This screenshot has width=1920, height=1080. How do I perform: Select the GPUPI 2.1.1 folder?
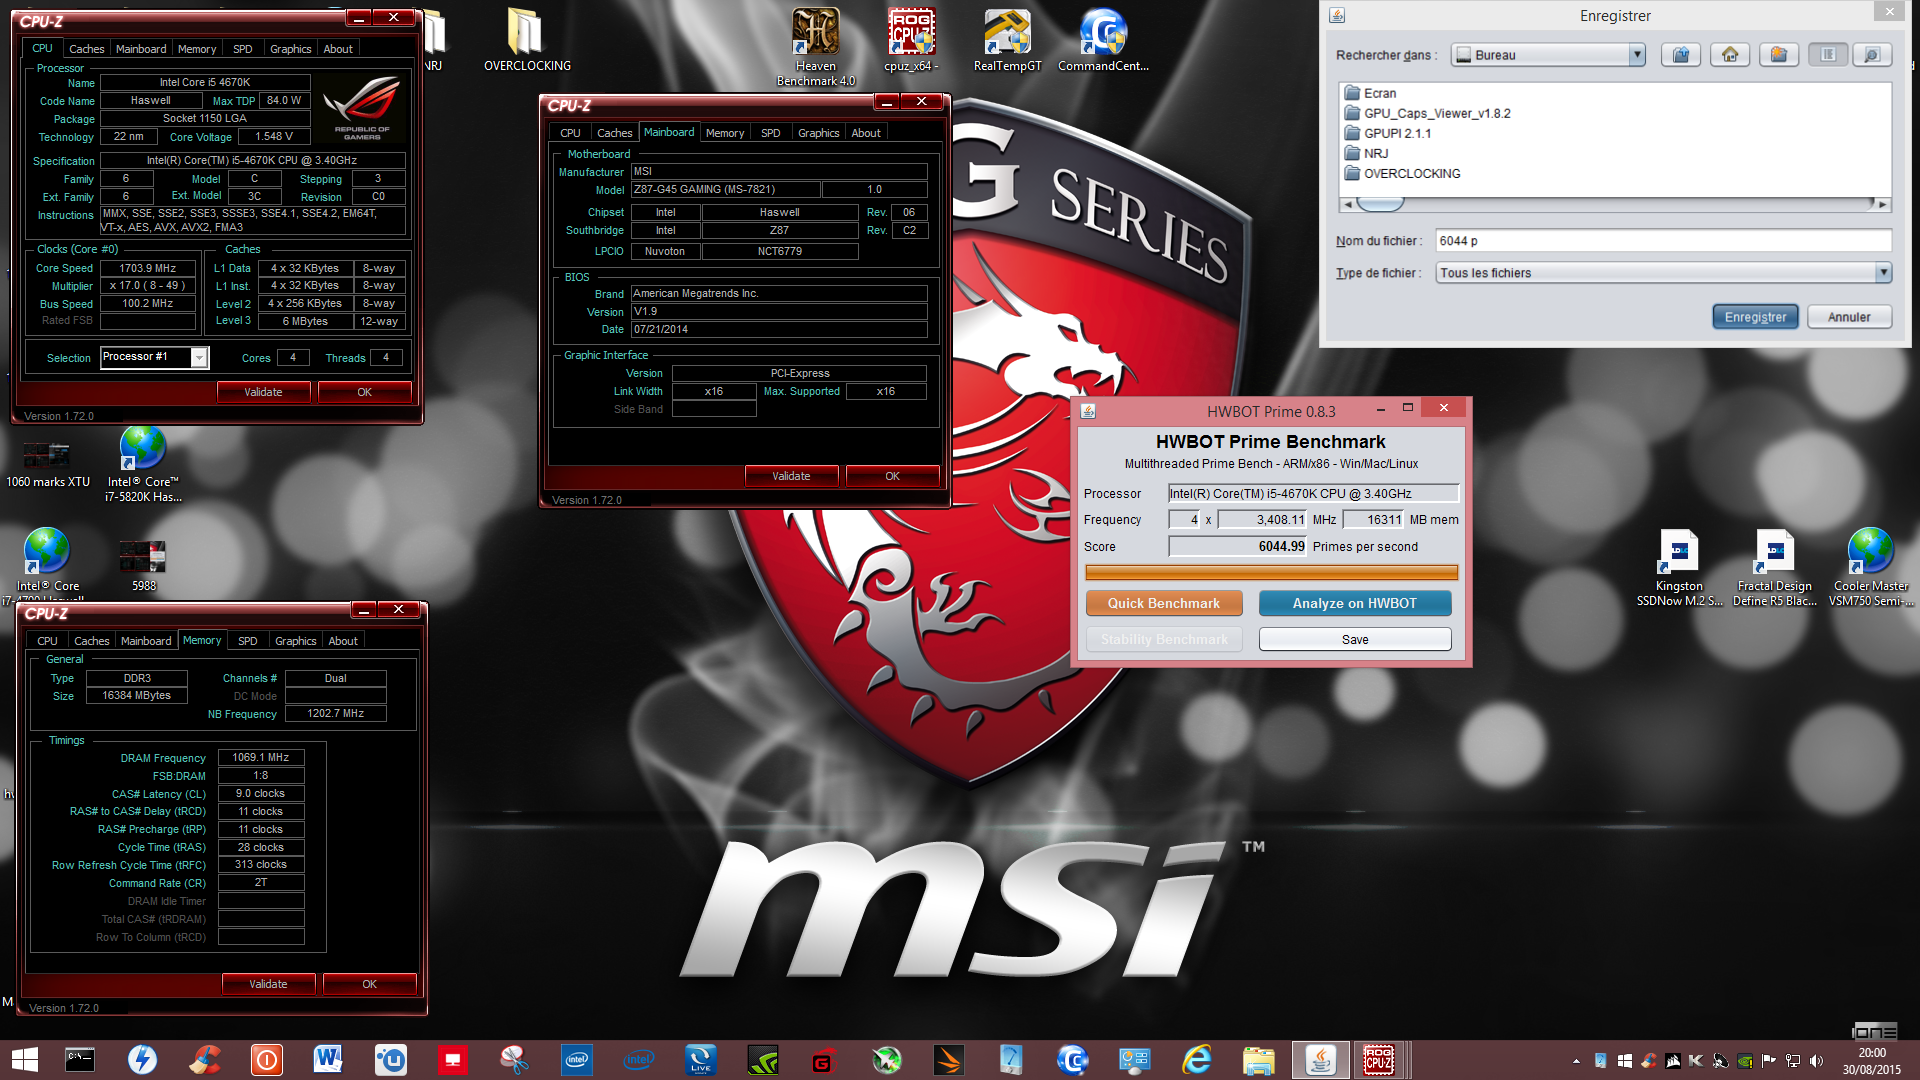pyautogui.click(x=1387, y=133)
